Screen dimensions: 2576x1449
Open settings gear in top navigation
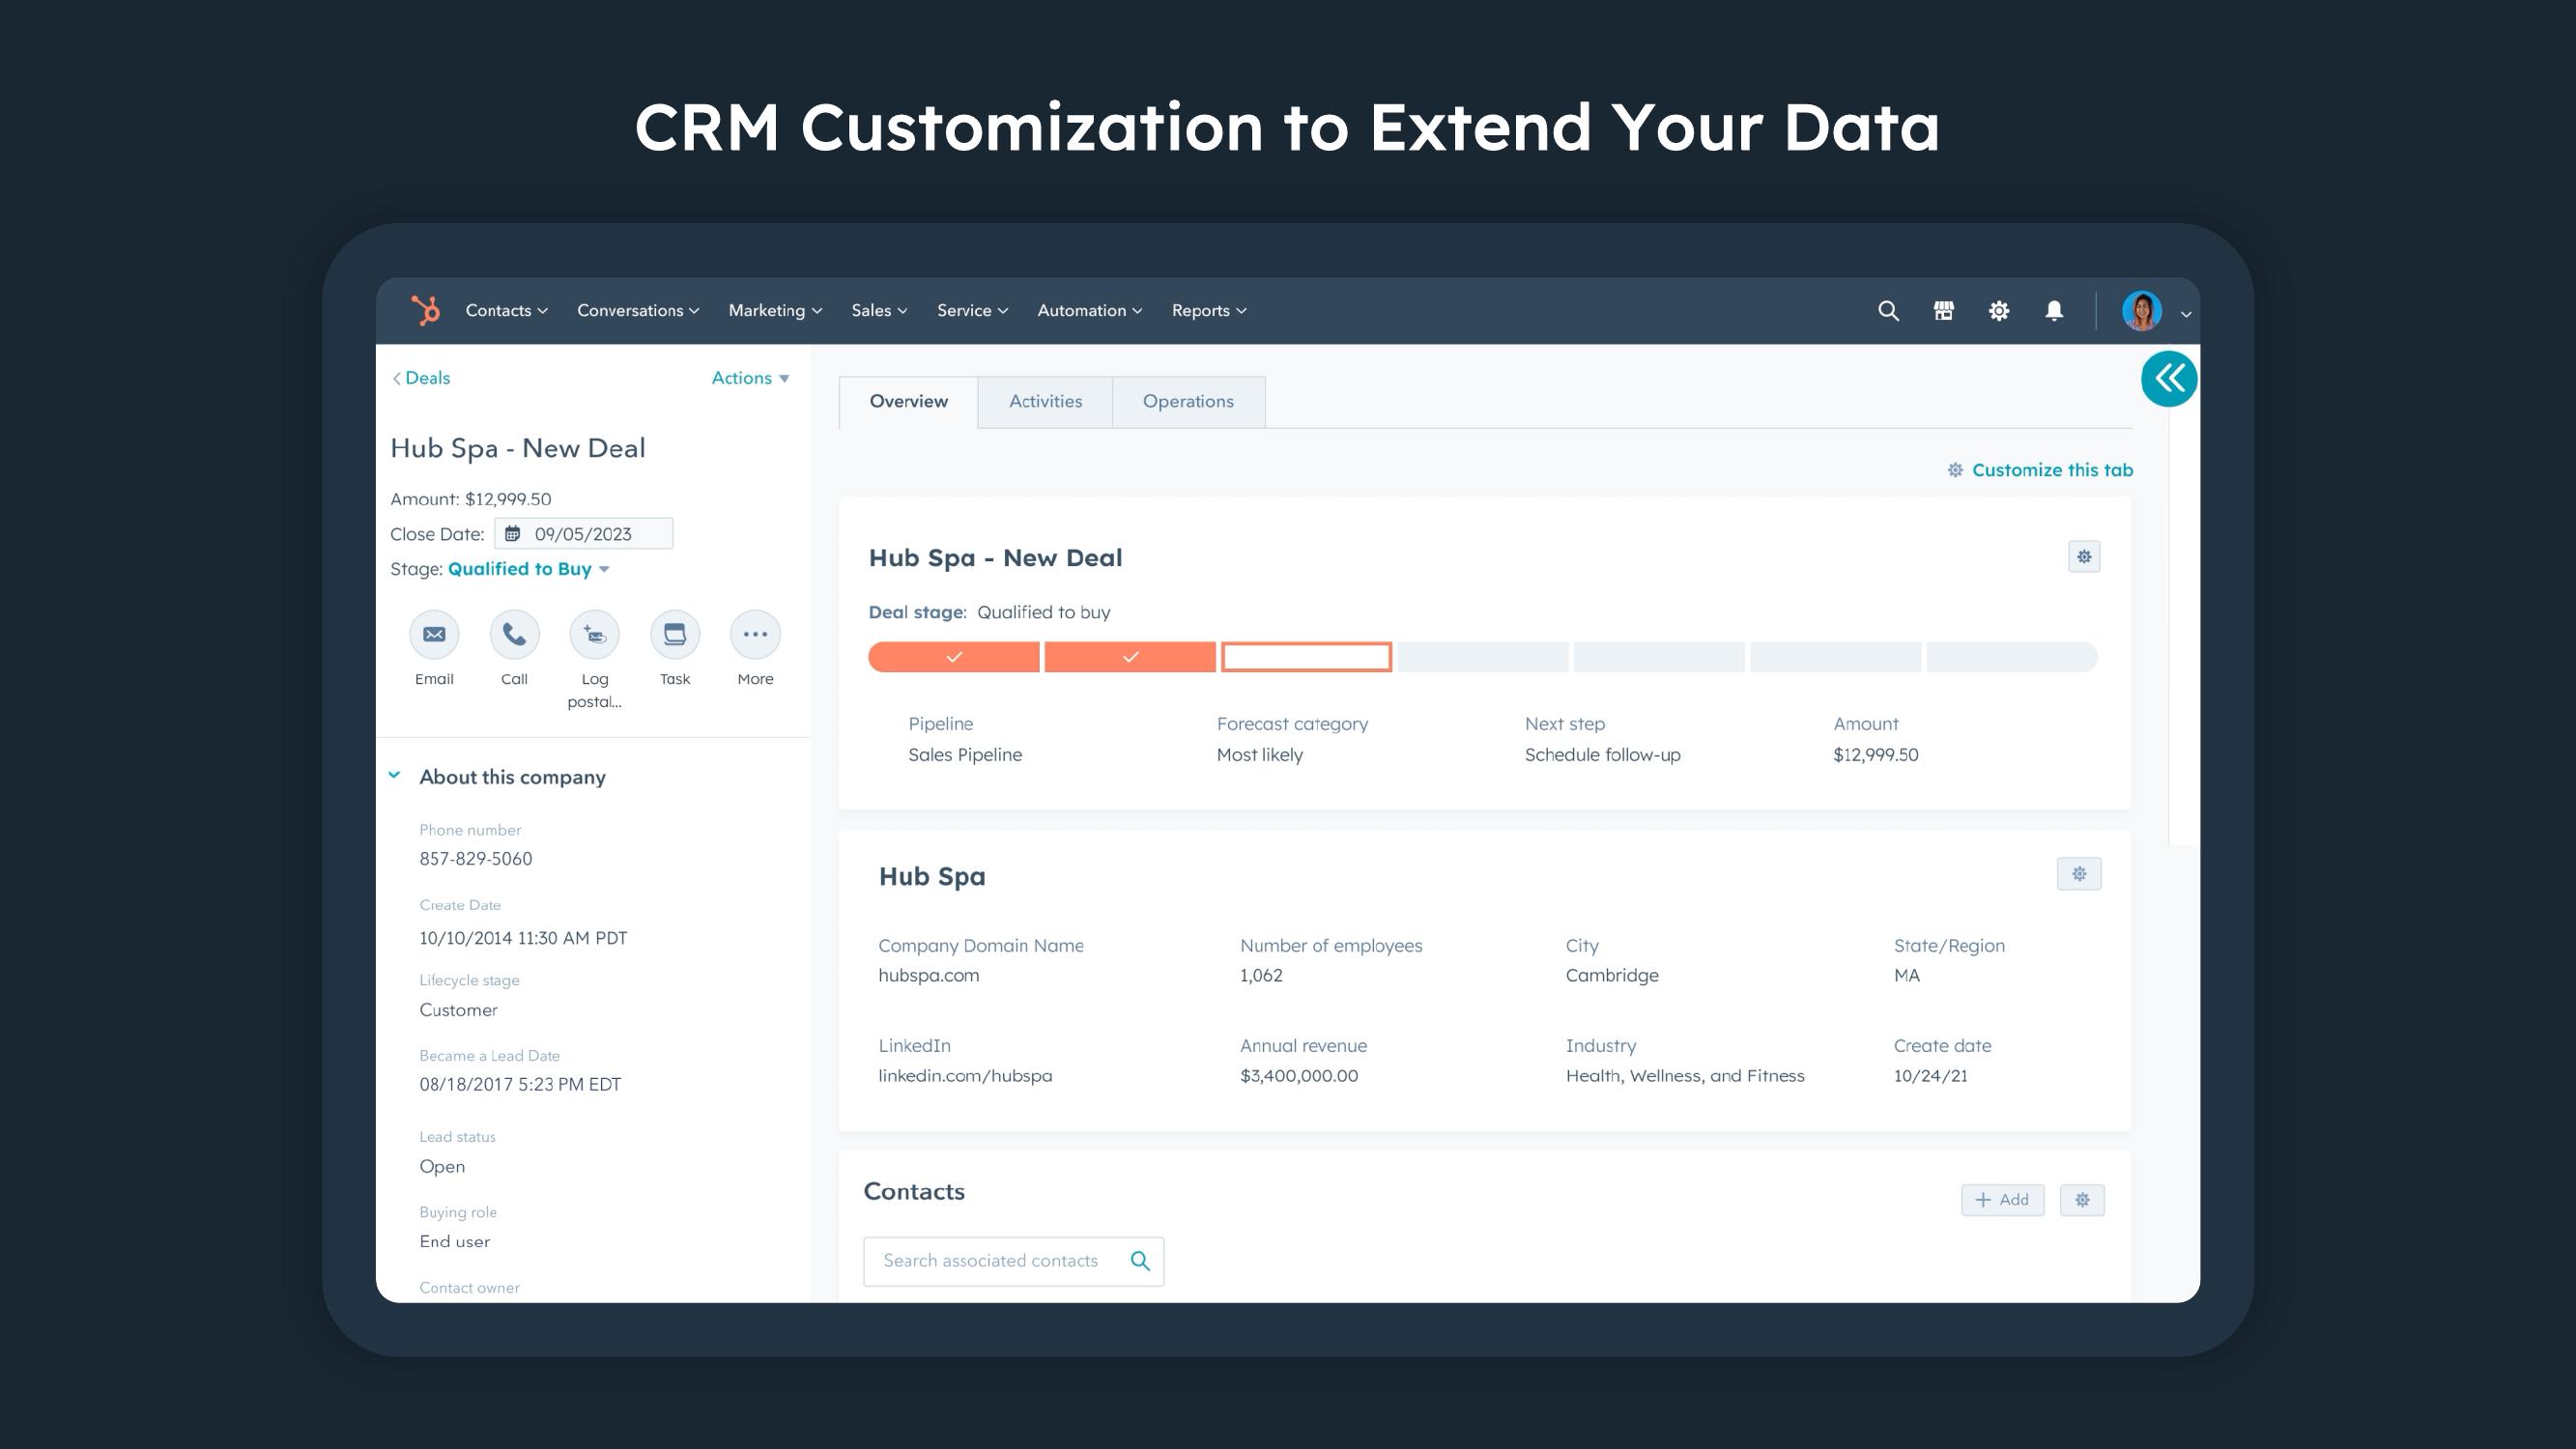[1999, 311]
